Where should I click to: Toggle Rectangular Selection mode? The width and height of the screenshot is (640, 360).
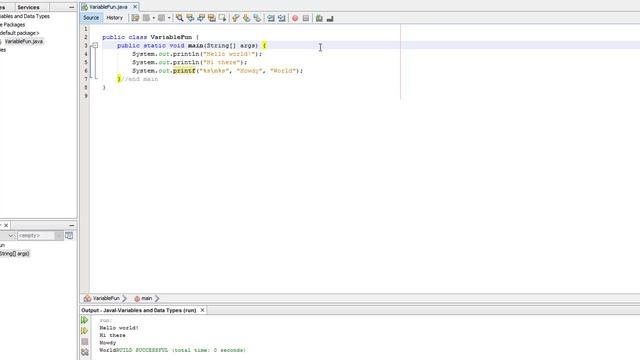[x=222, y=18]
